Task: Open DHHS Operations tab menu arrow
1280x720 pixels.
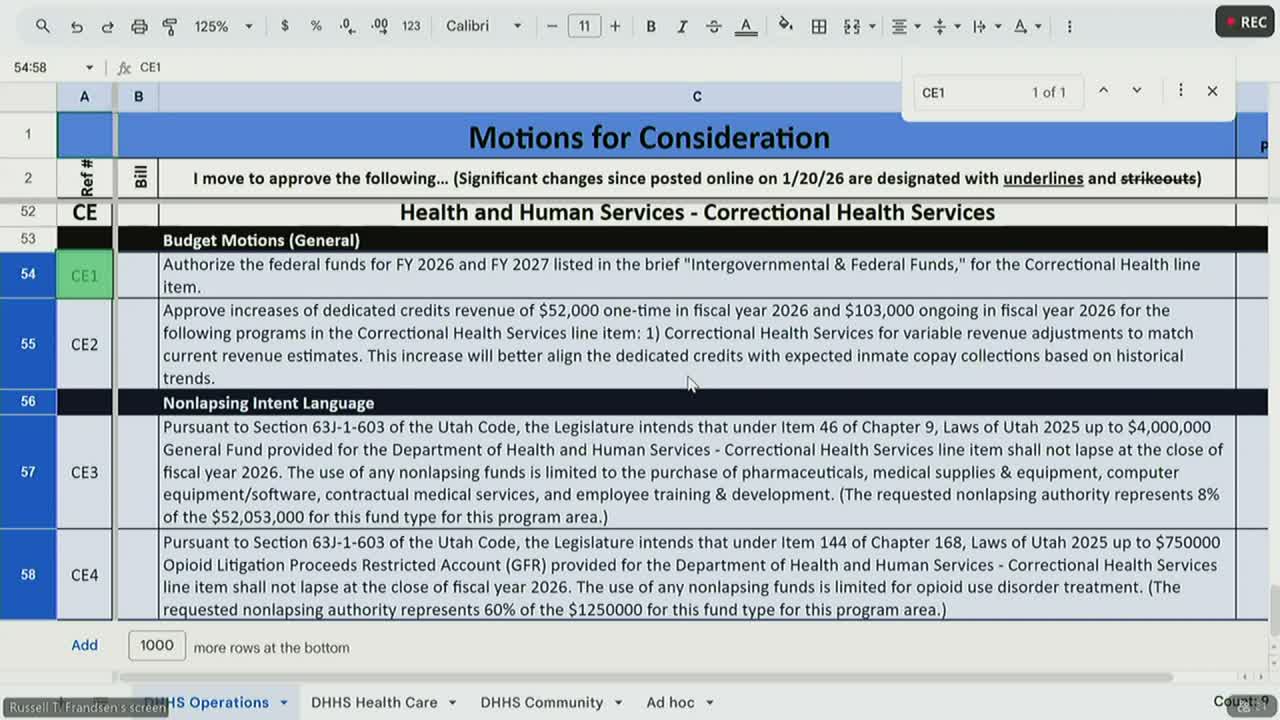Action: (283, 703)
